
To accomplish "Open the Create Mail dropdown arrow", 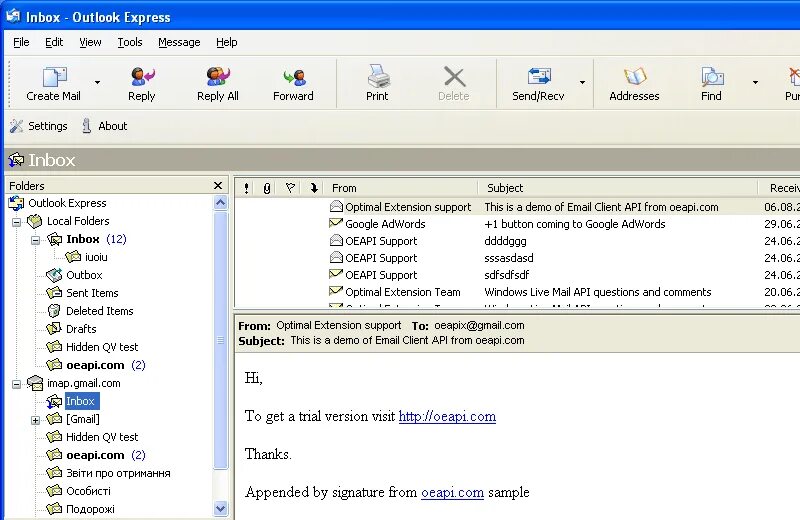I will pos(97,82).
